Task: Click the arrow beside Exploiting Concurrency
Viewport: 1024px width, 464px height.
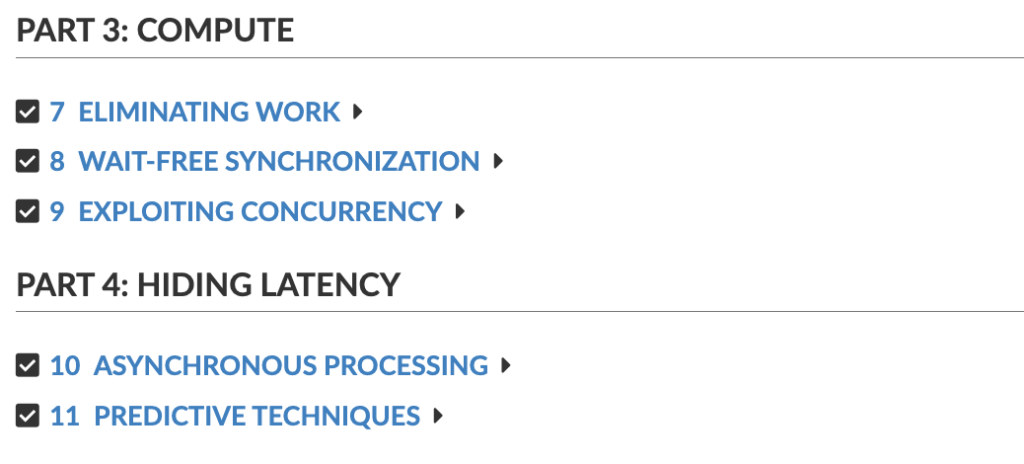Action: point(460,212)
